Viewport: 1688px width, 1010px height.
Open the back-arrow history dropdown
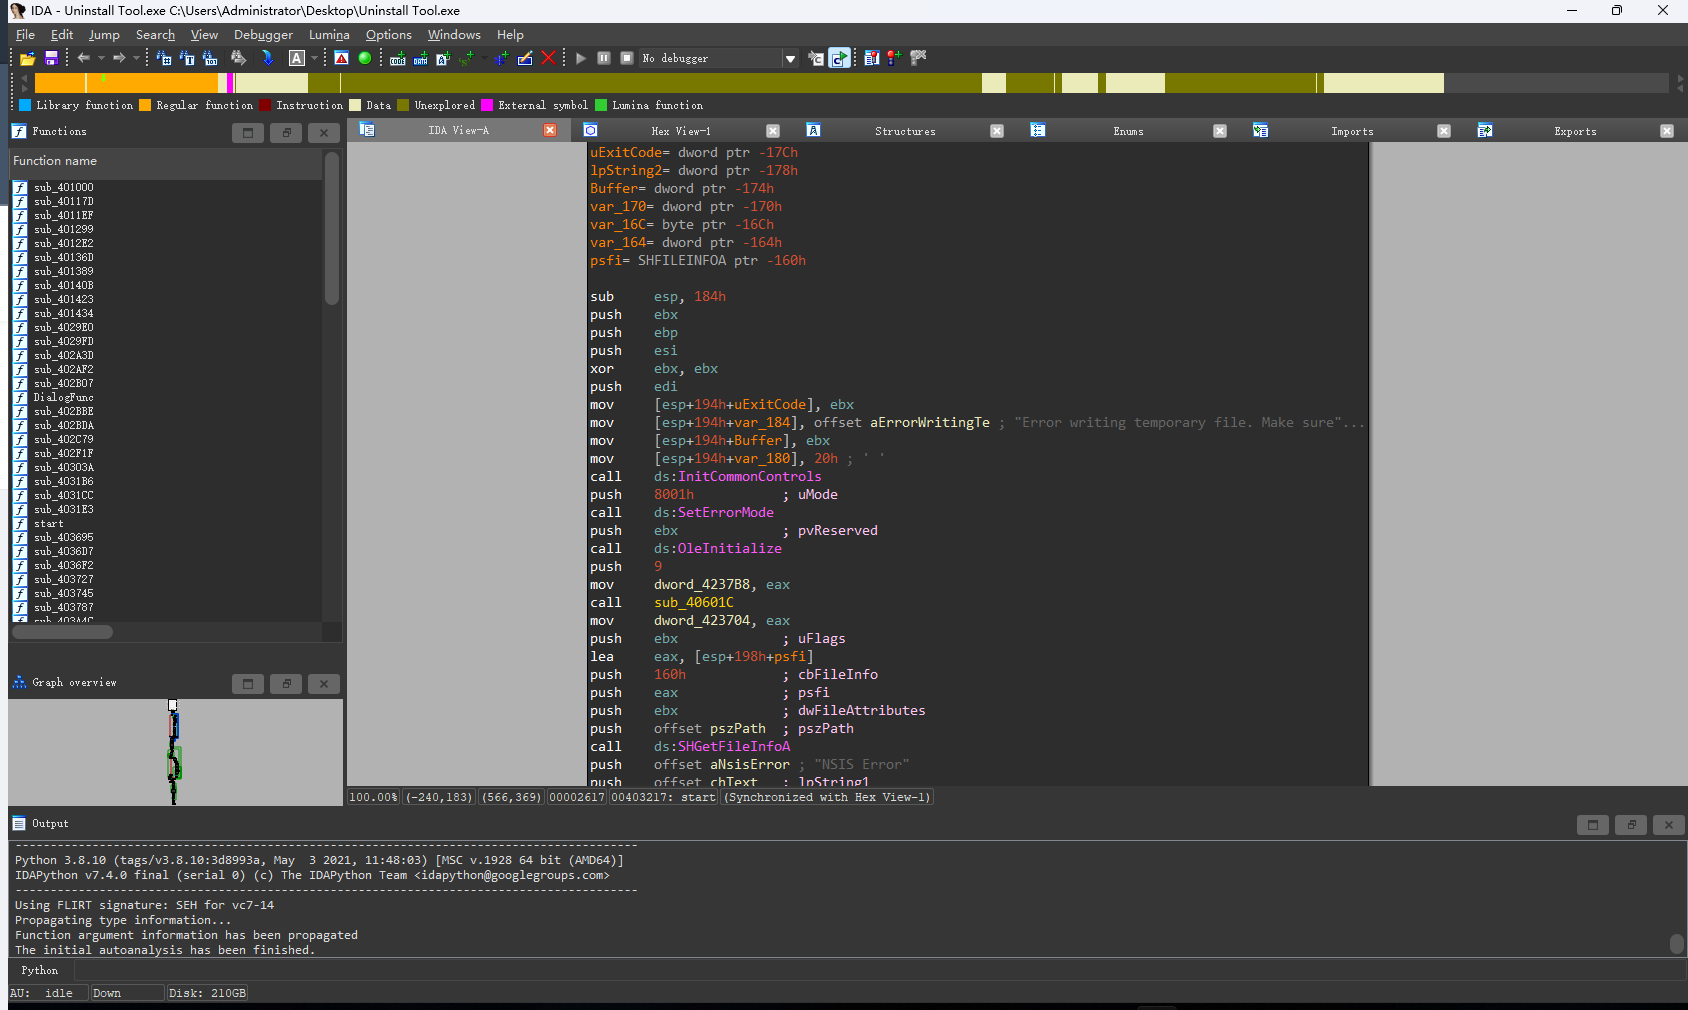[x=101, y=58]
